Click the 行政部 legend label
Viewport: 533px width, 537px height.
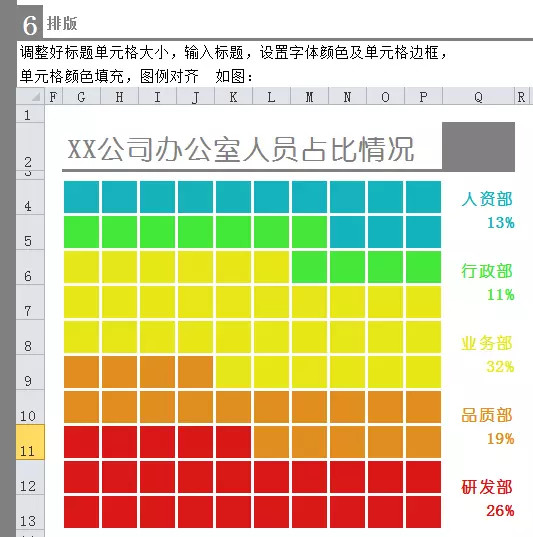tap(487, 271)
